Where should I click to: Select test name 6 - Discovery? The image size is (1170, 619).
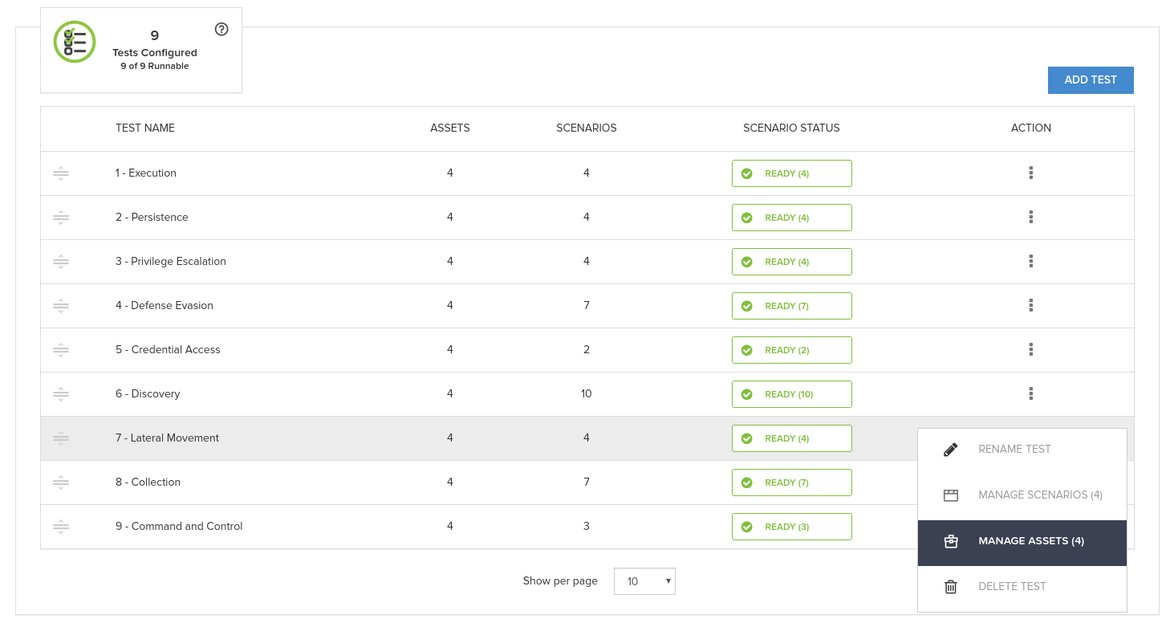pyautogui.click(x=148, y=394)
